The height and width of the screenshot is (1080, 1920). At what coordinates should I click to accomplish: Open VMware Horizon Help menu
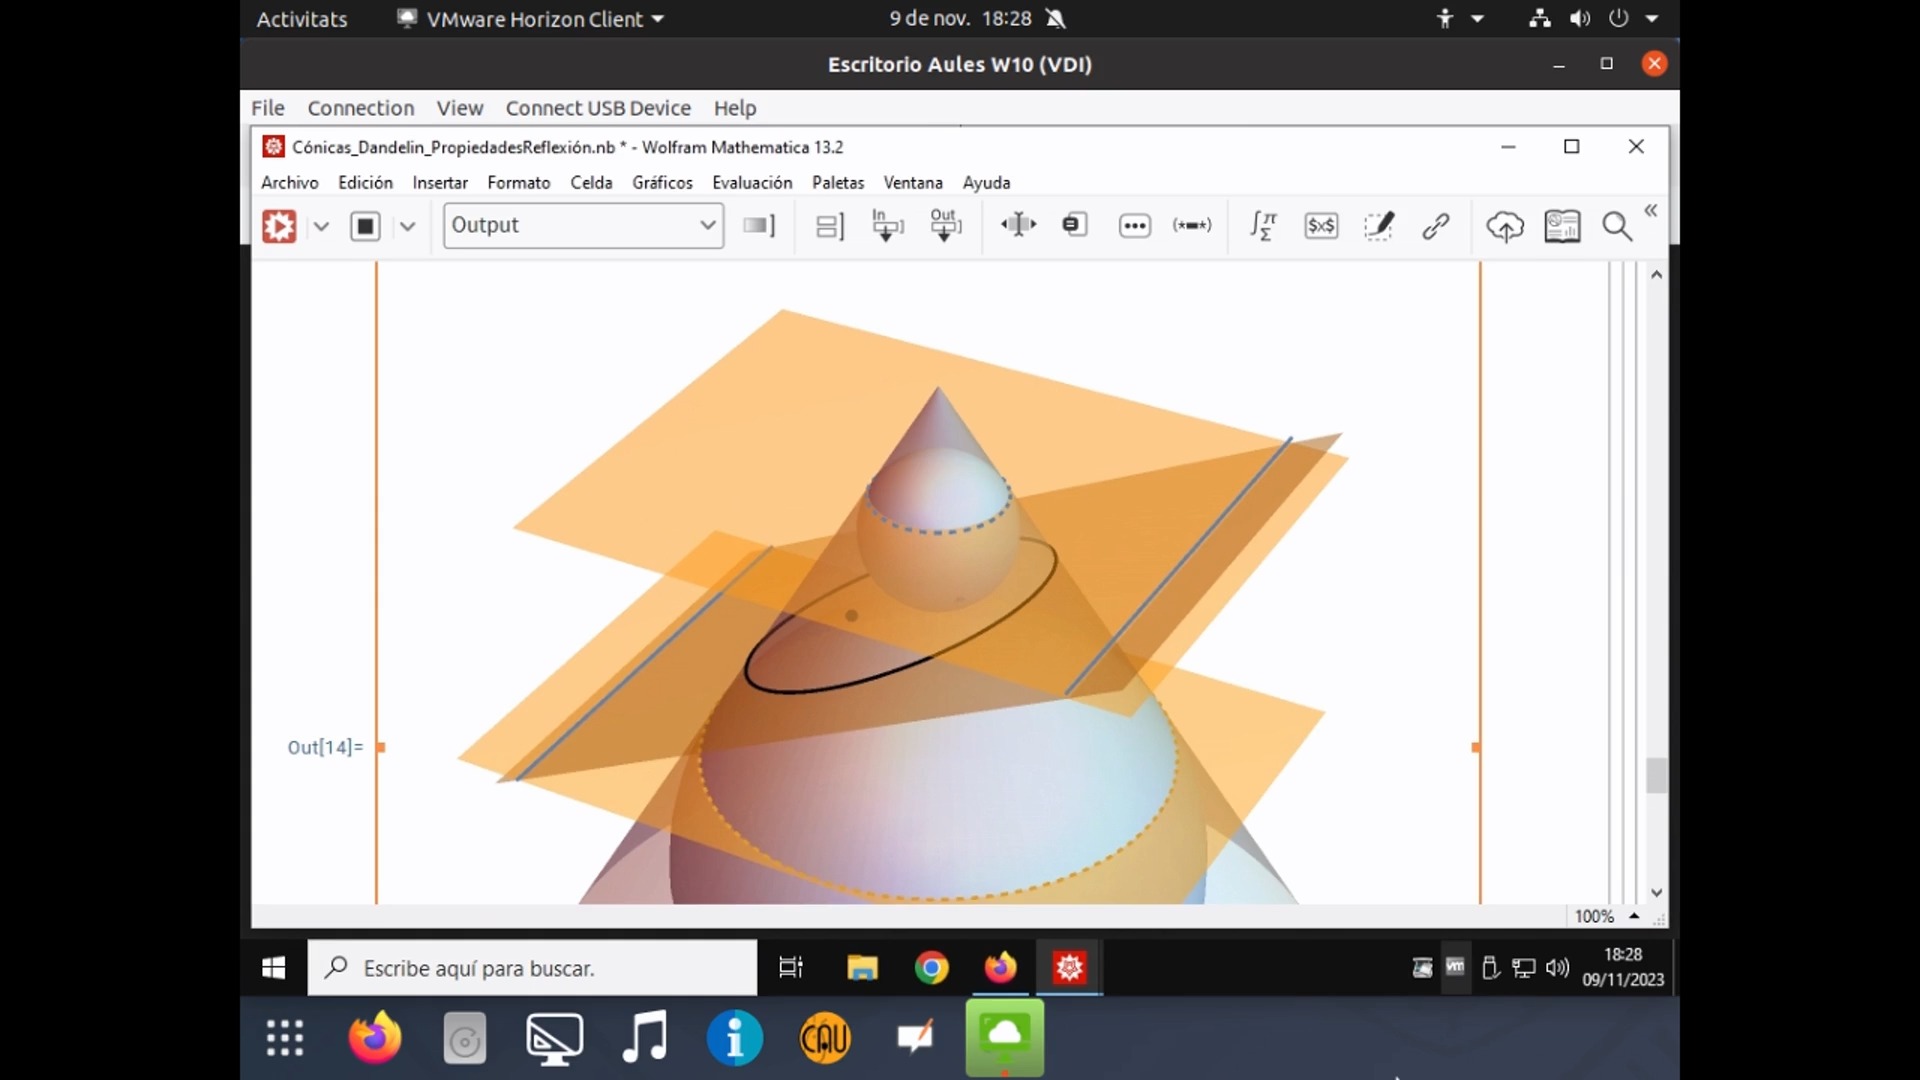point(735,108)
